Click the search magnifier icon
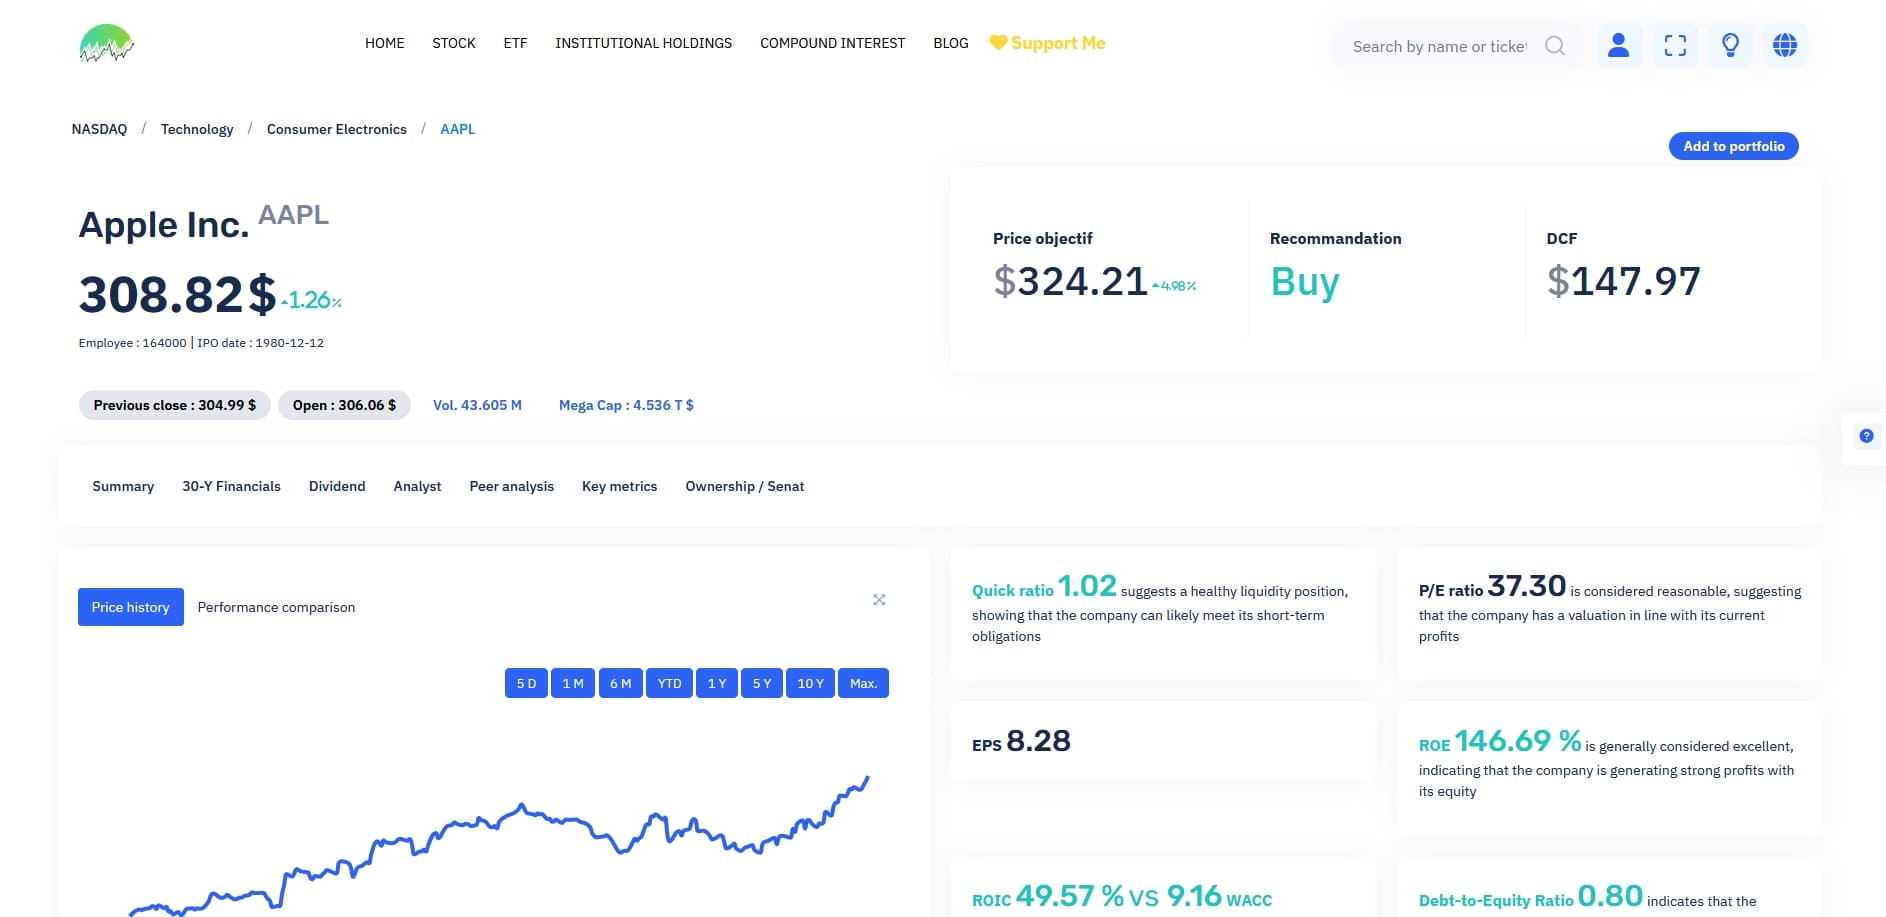The width and height of the screenshot is (1886, 917). click(1555, 46)
